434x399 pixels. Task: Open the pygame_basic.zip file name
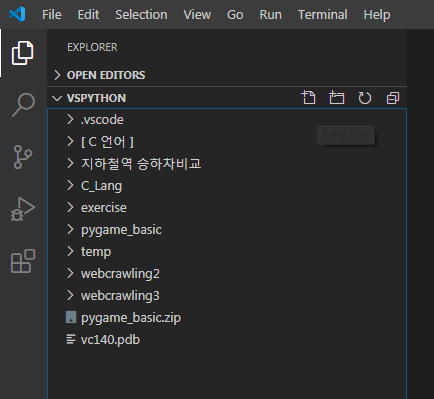[131, 318]
